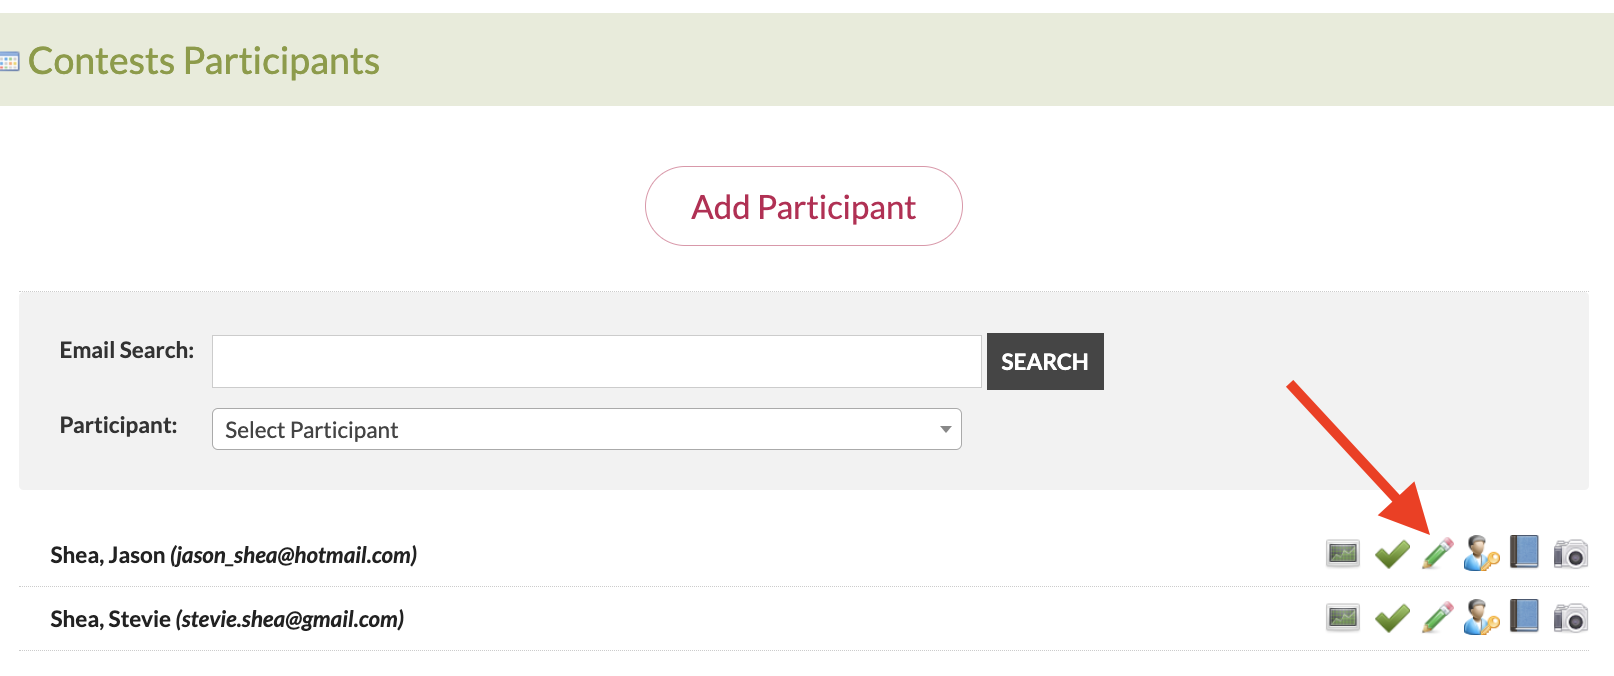The width and height of the screenshot is (1614, 676).
Task: Open the Select Participant dropdown
Action: click(586, 429)
